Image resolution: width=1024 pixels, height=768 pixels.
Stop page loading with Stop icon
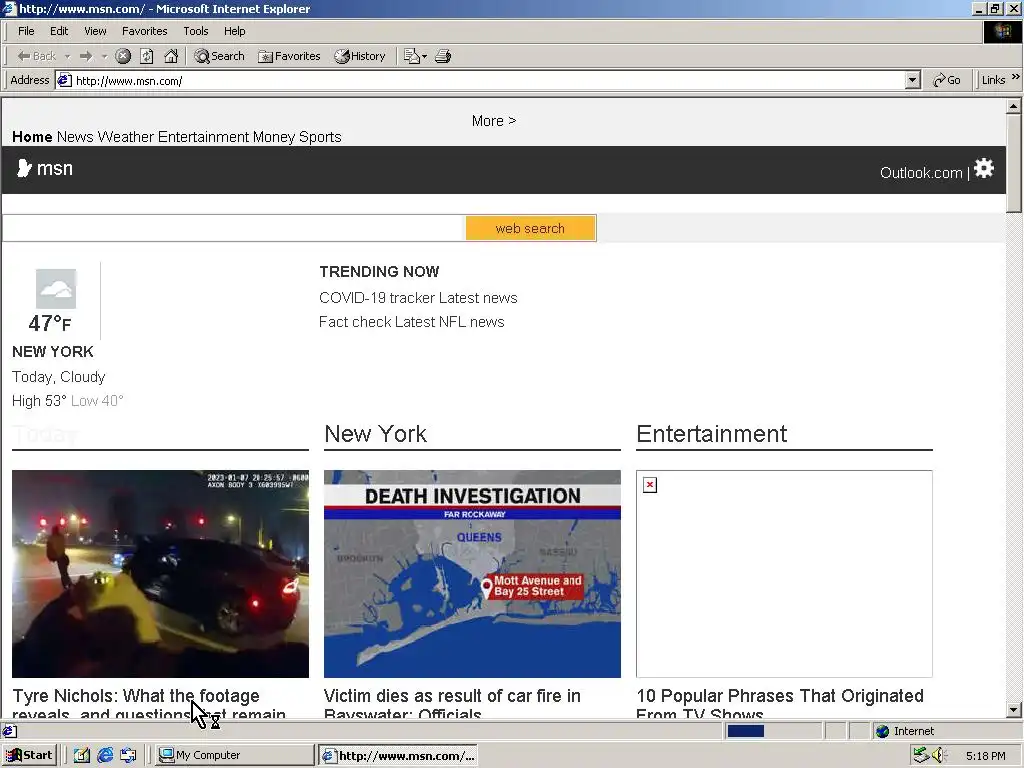tap(123, 56)
